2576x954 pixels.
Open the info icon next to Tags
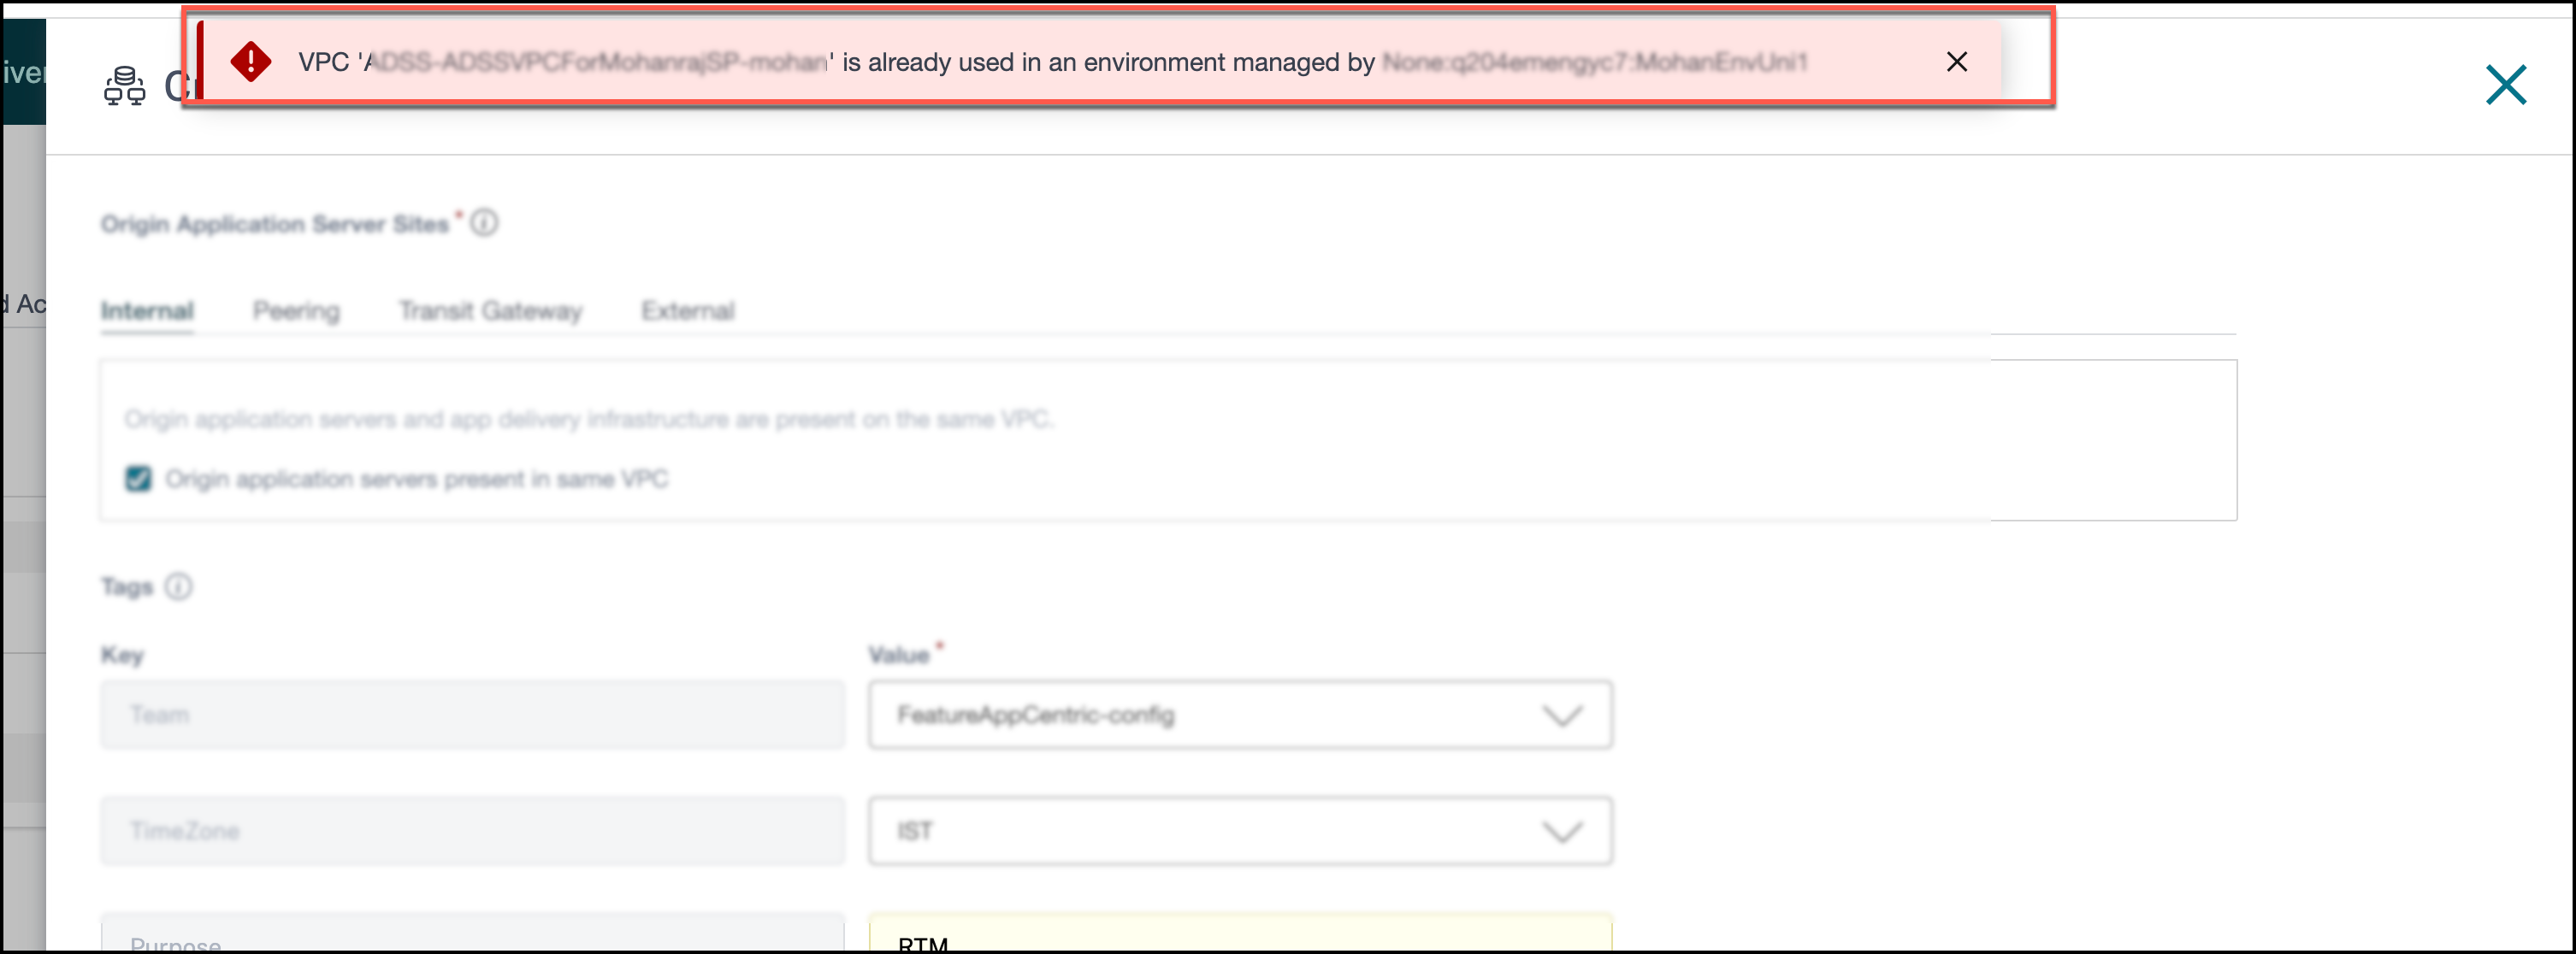pos(178,586)
